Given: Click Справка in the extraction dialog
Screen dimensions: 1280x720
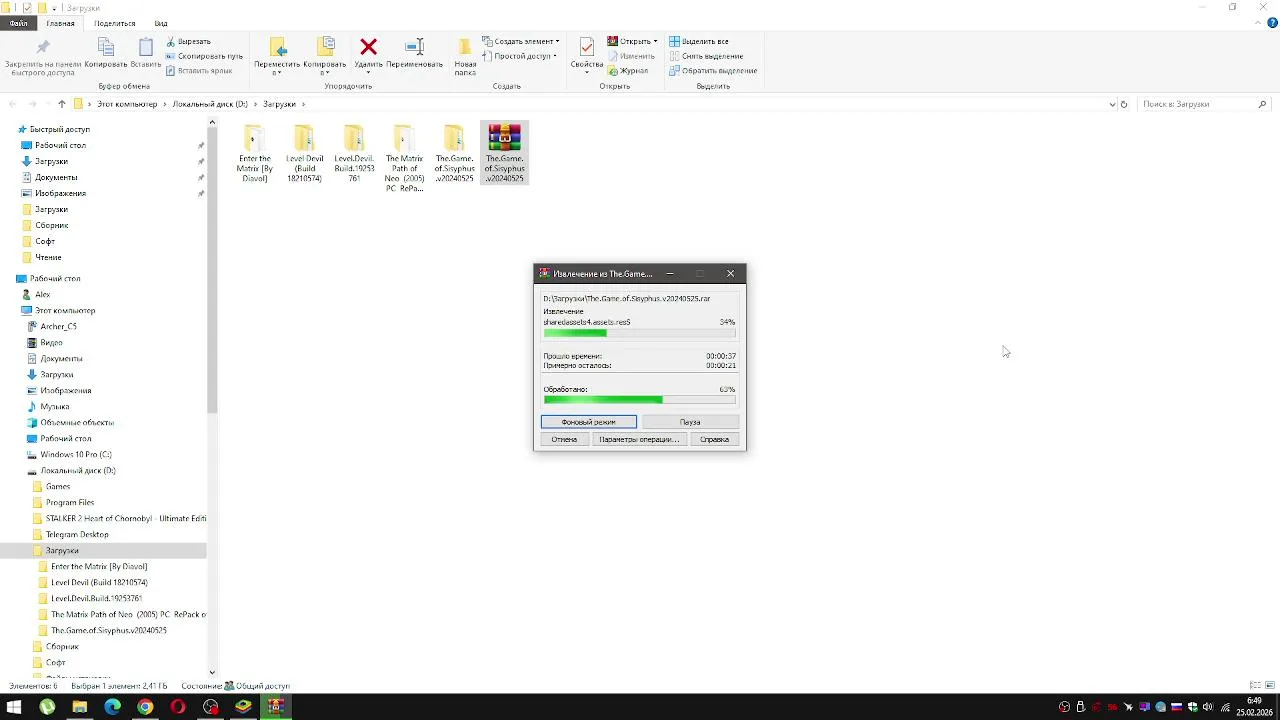Looking at the screenshot, I should pyautogui.click(x=714, y=439).
